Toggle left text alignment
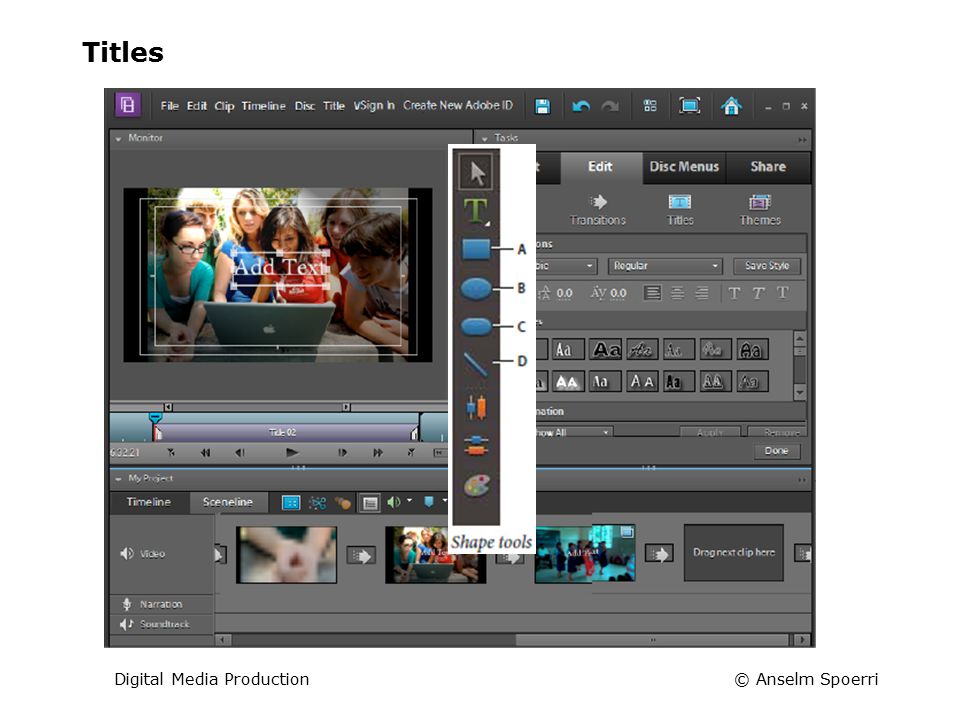 653,293
